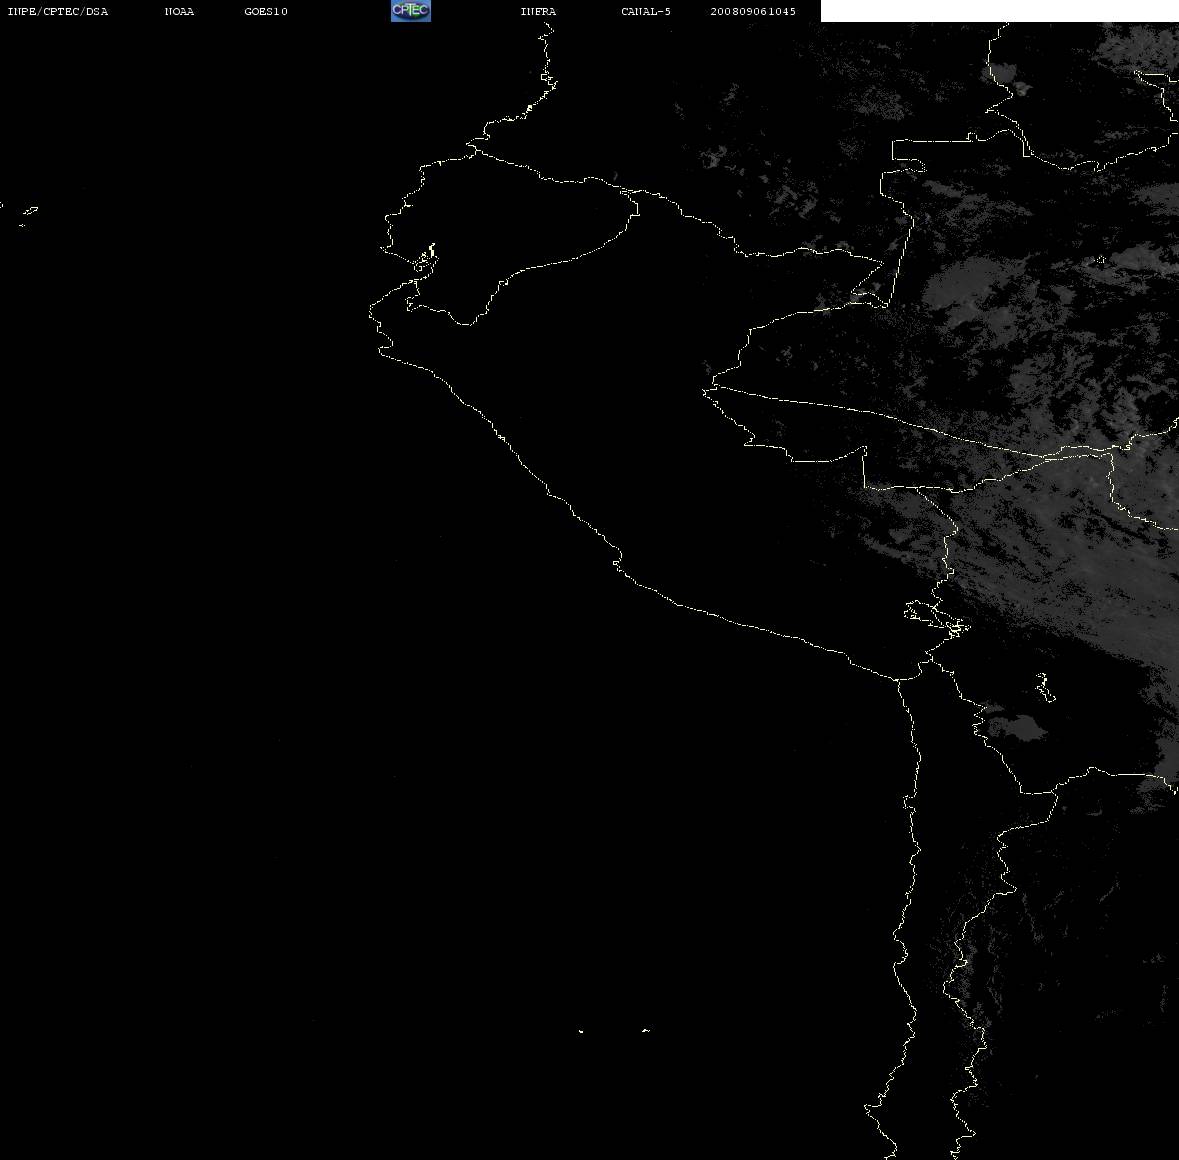Click the small lake outline southeast of Titicaca
Image resolution: width=1179 pixels, height=1160 pixels.
1045,688
